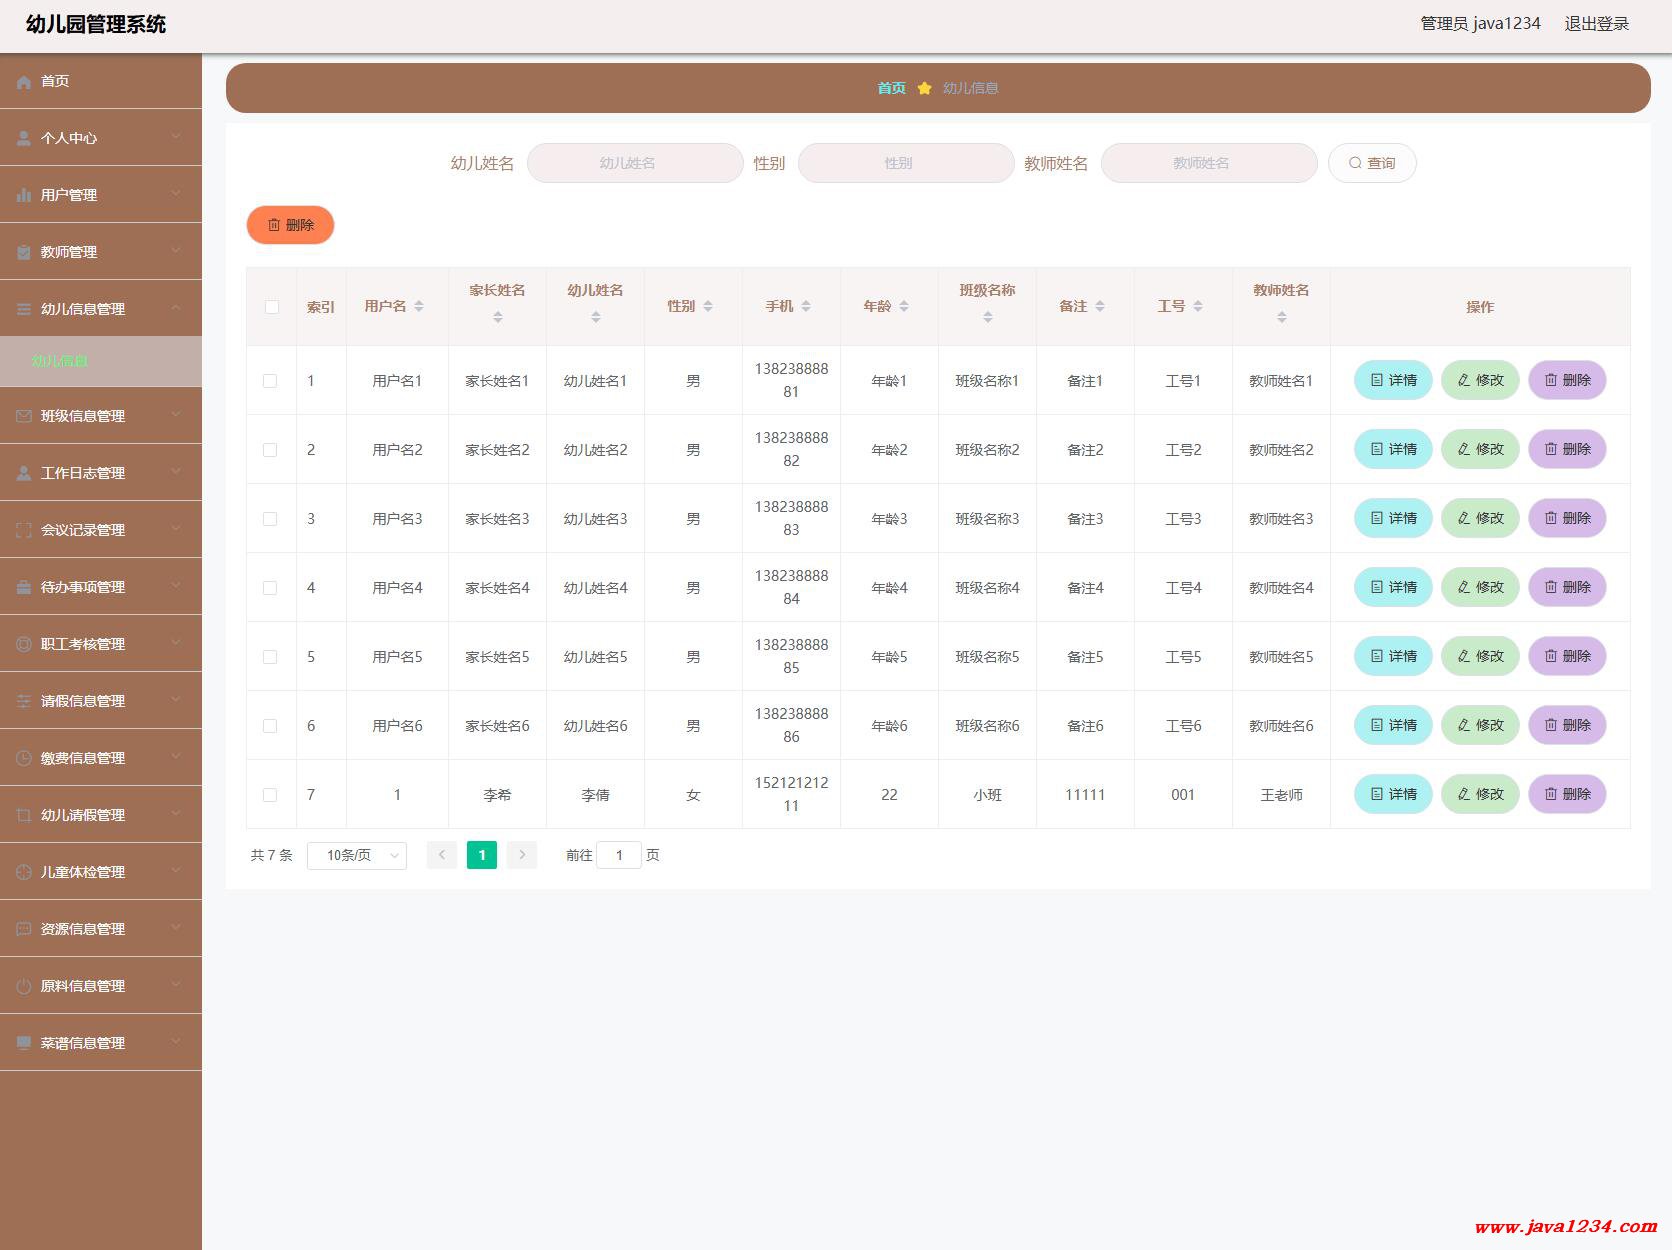Click the frame icon beside 会议记录管理
This screenshot has width=1672, height=1250.
point(24,531)
